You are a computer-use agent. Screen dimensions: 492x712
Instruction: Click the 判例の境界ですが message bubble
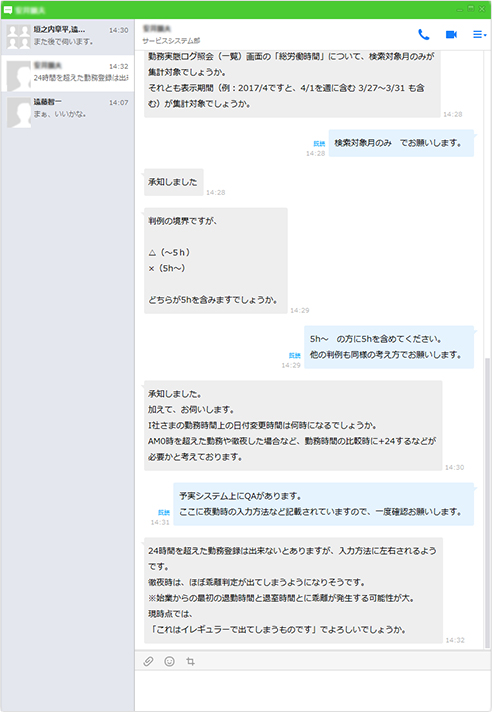pyautogui.click(x=216, y=261)
